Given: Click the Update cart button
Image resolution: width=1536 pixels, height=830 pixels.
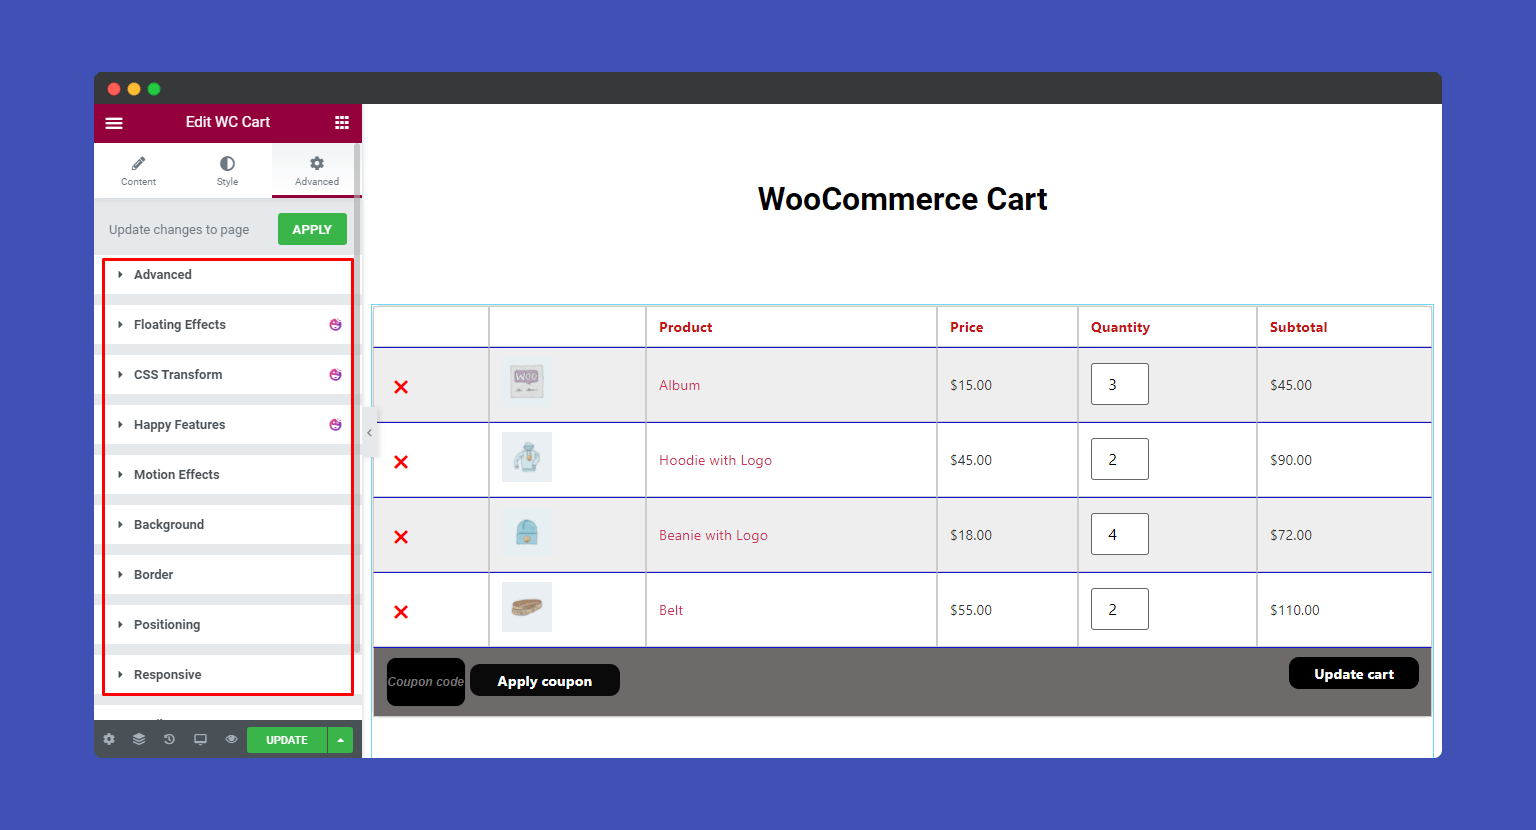Looking at the screenshot, I should (x=1354, y=673).
